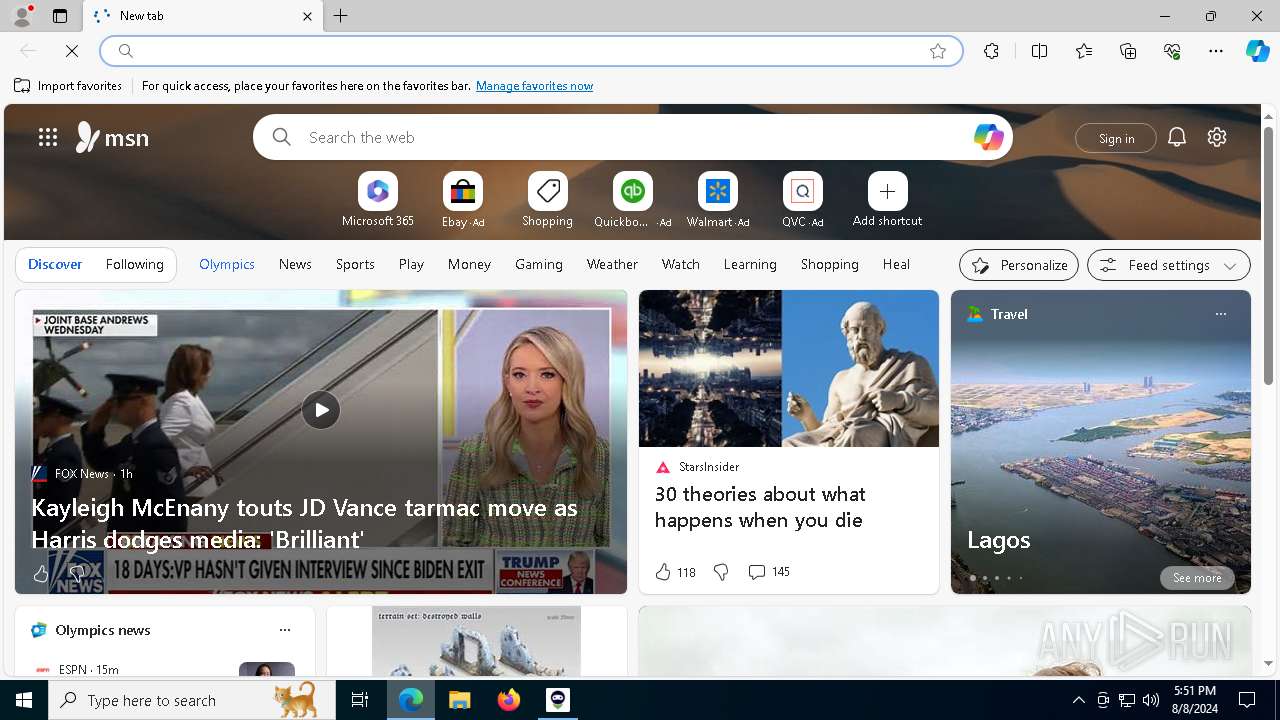Add this page to favorites star
The height and width of the screenshot is (720, 1280).
point(937,51)
